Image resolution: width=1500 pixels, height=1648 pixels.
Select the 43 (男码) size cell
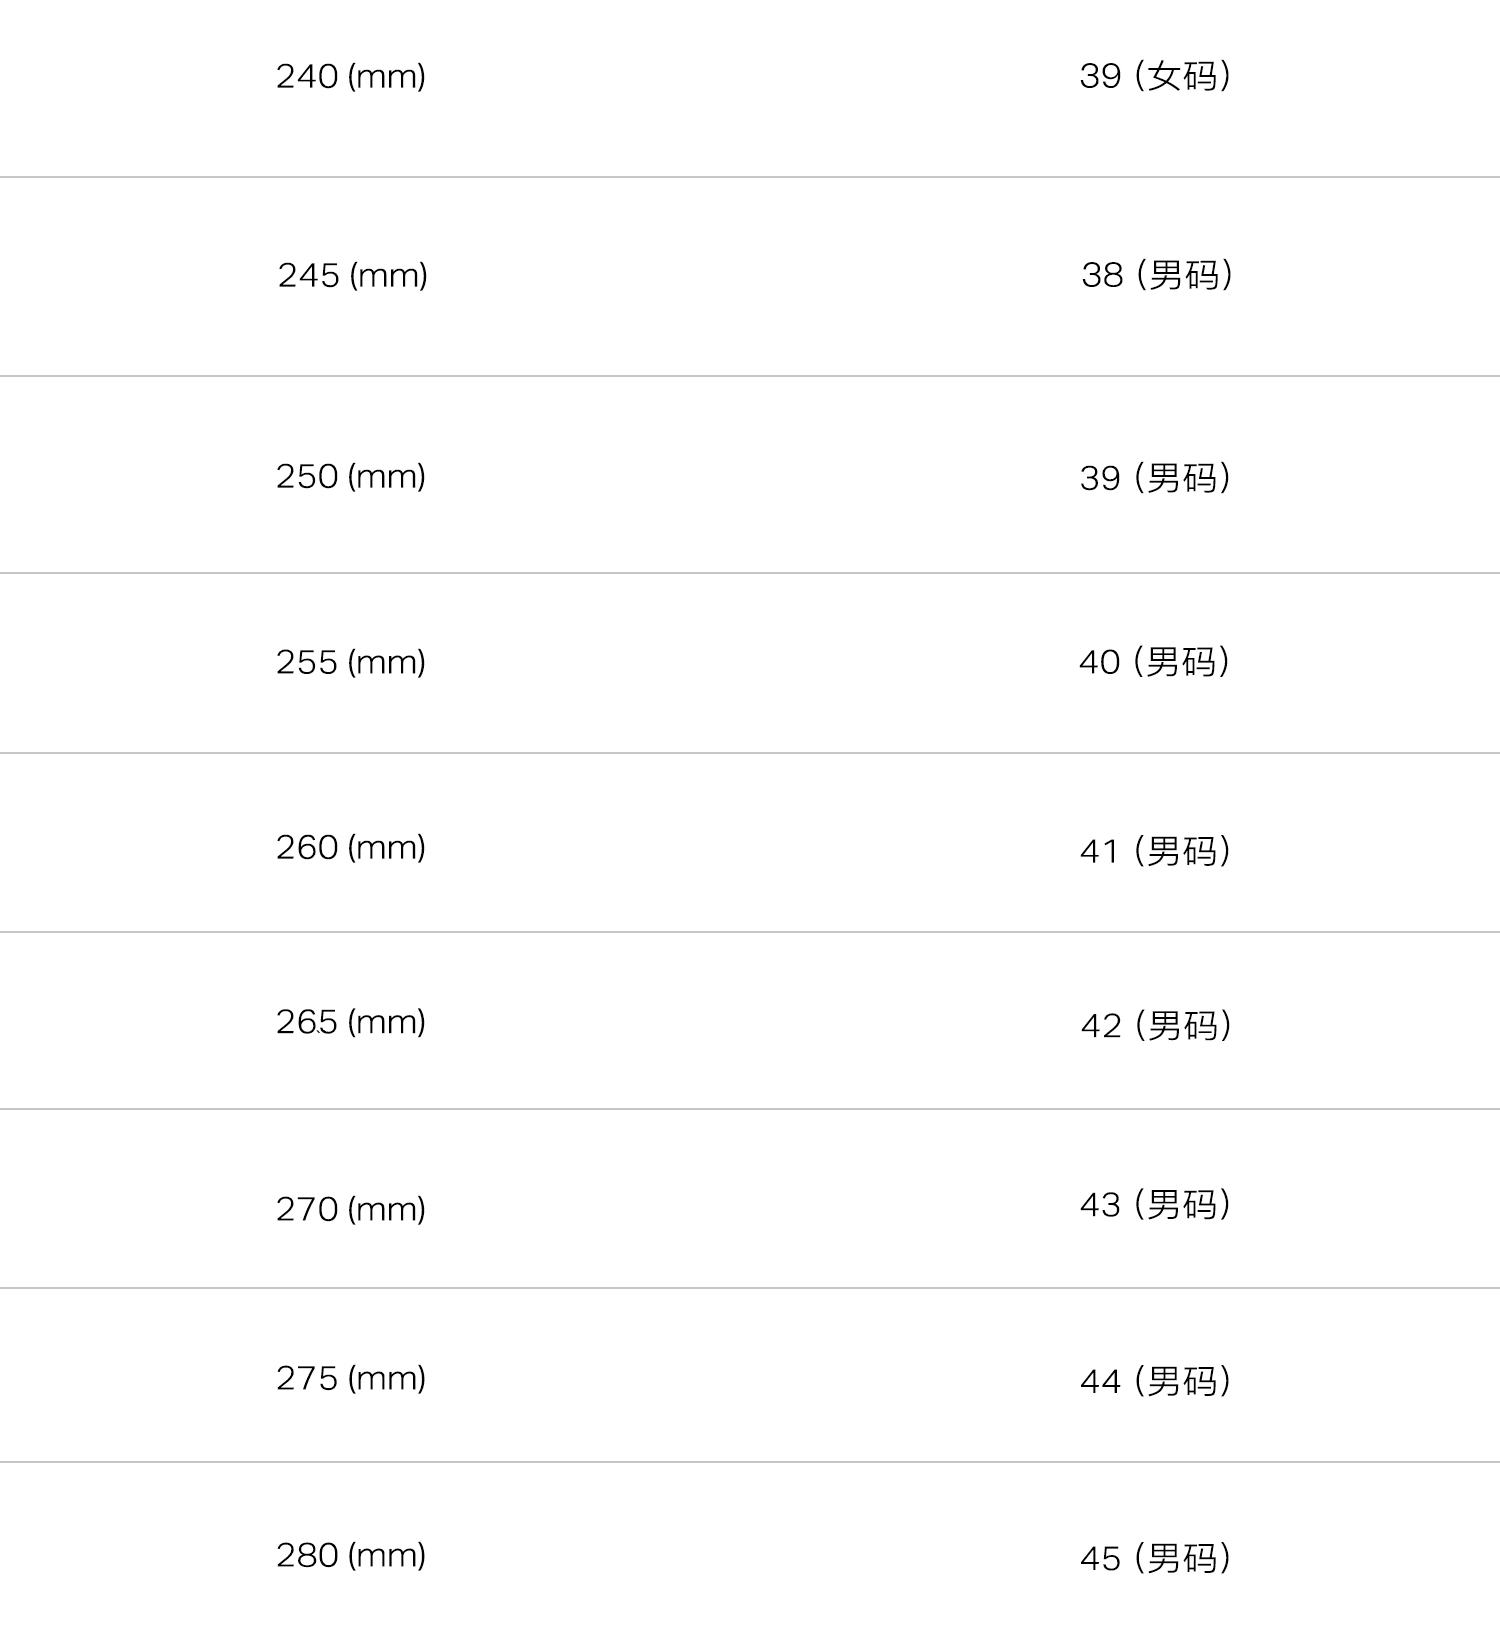pos(1155,1205)
